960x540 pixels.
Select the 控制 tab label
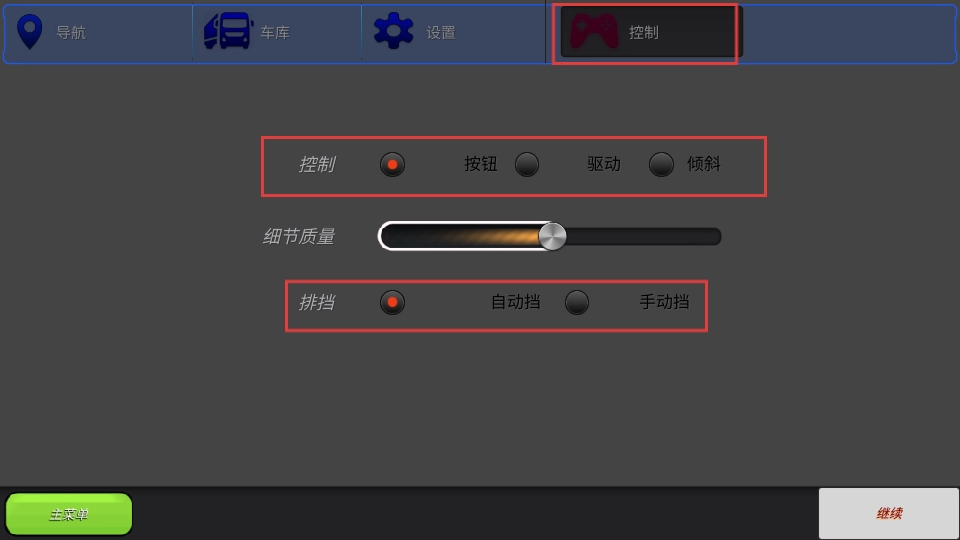[644, 32]
